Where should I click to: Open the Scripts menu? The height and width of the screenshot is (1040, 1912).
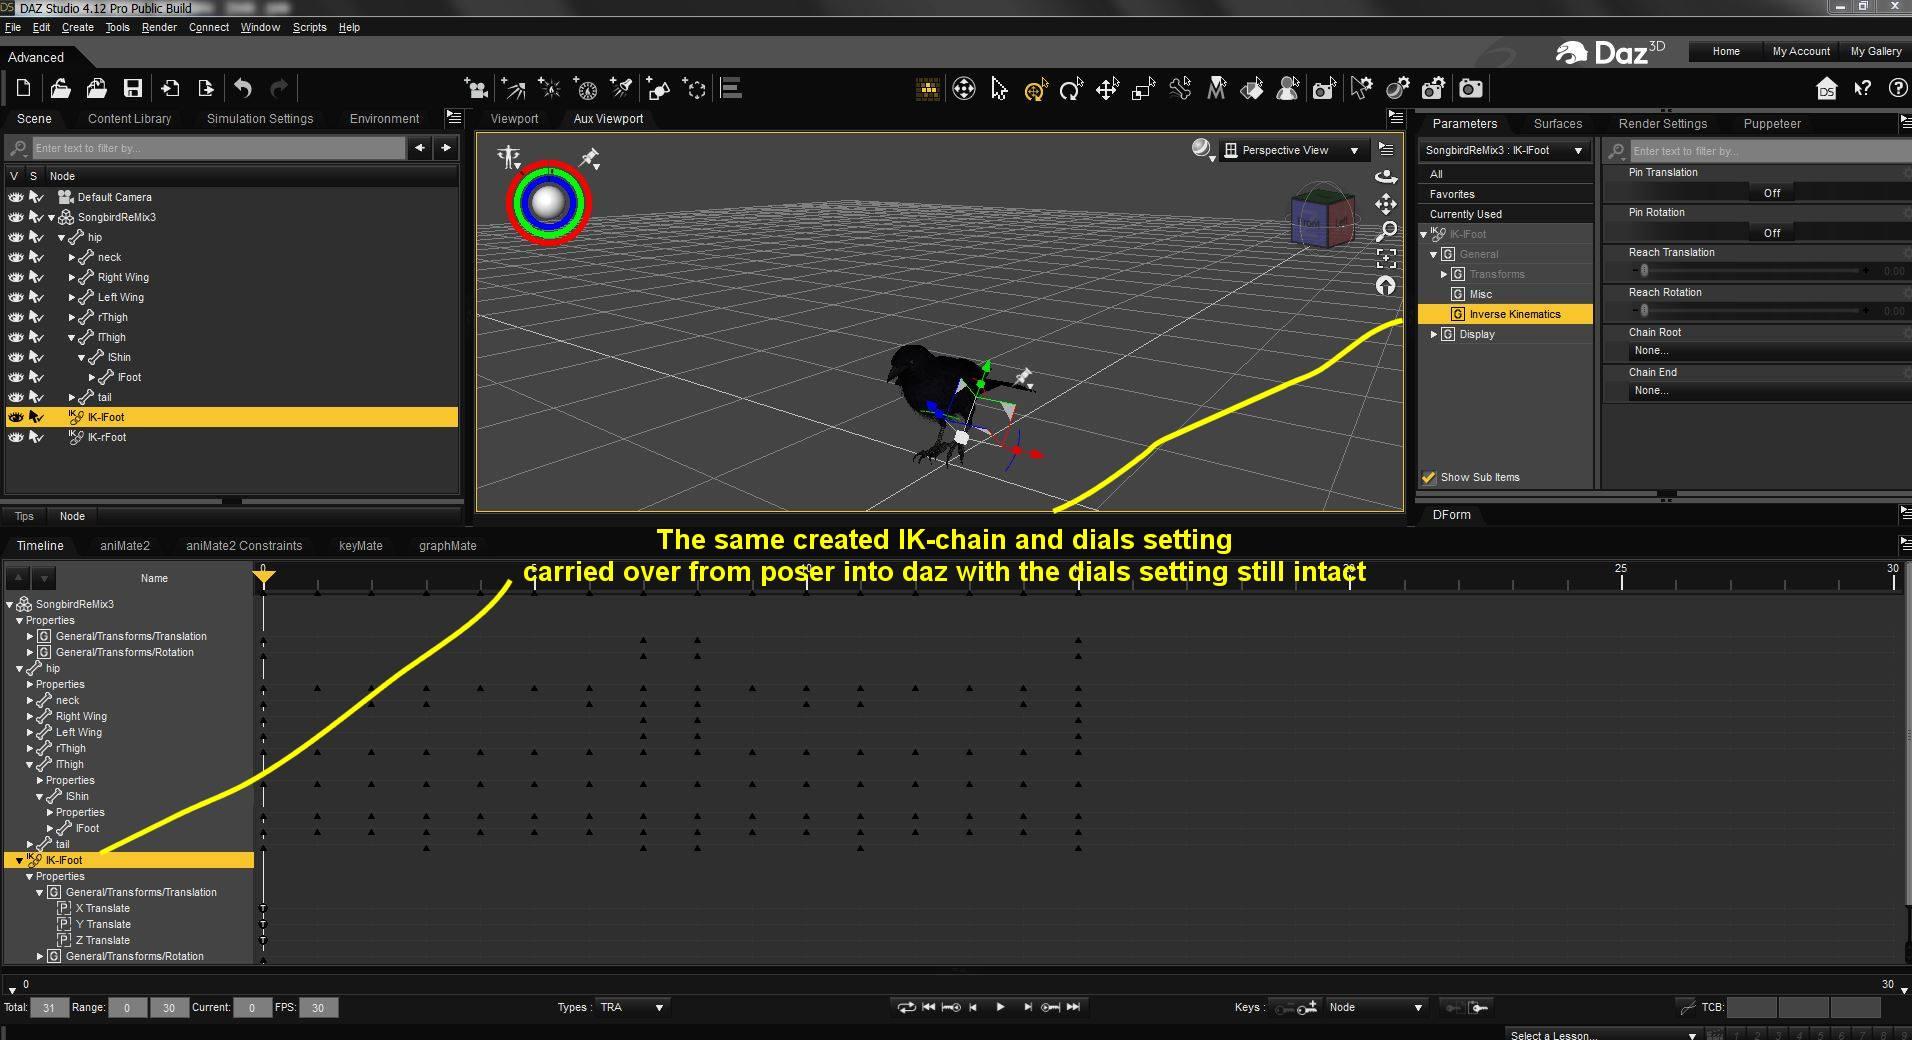(309, 27)
